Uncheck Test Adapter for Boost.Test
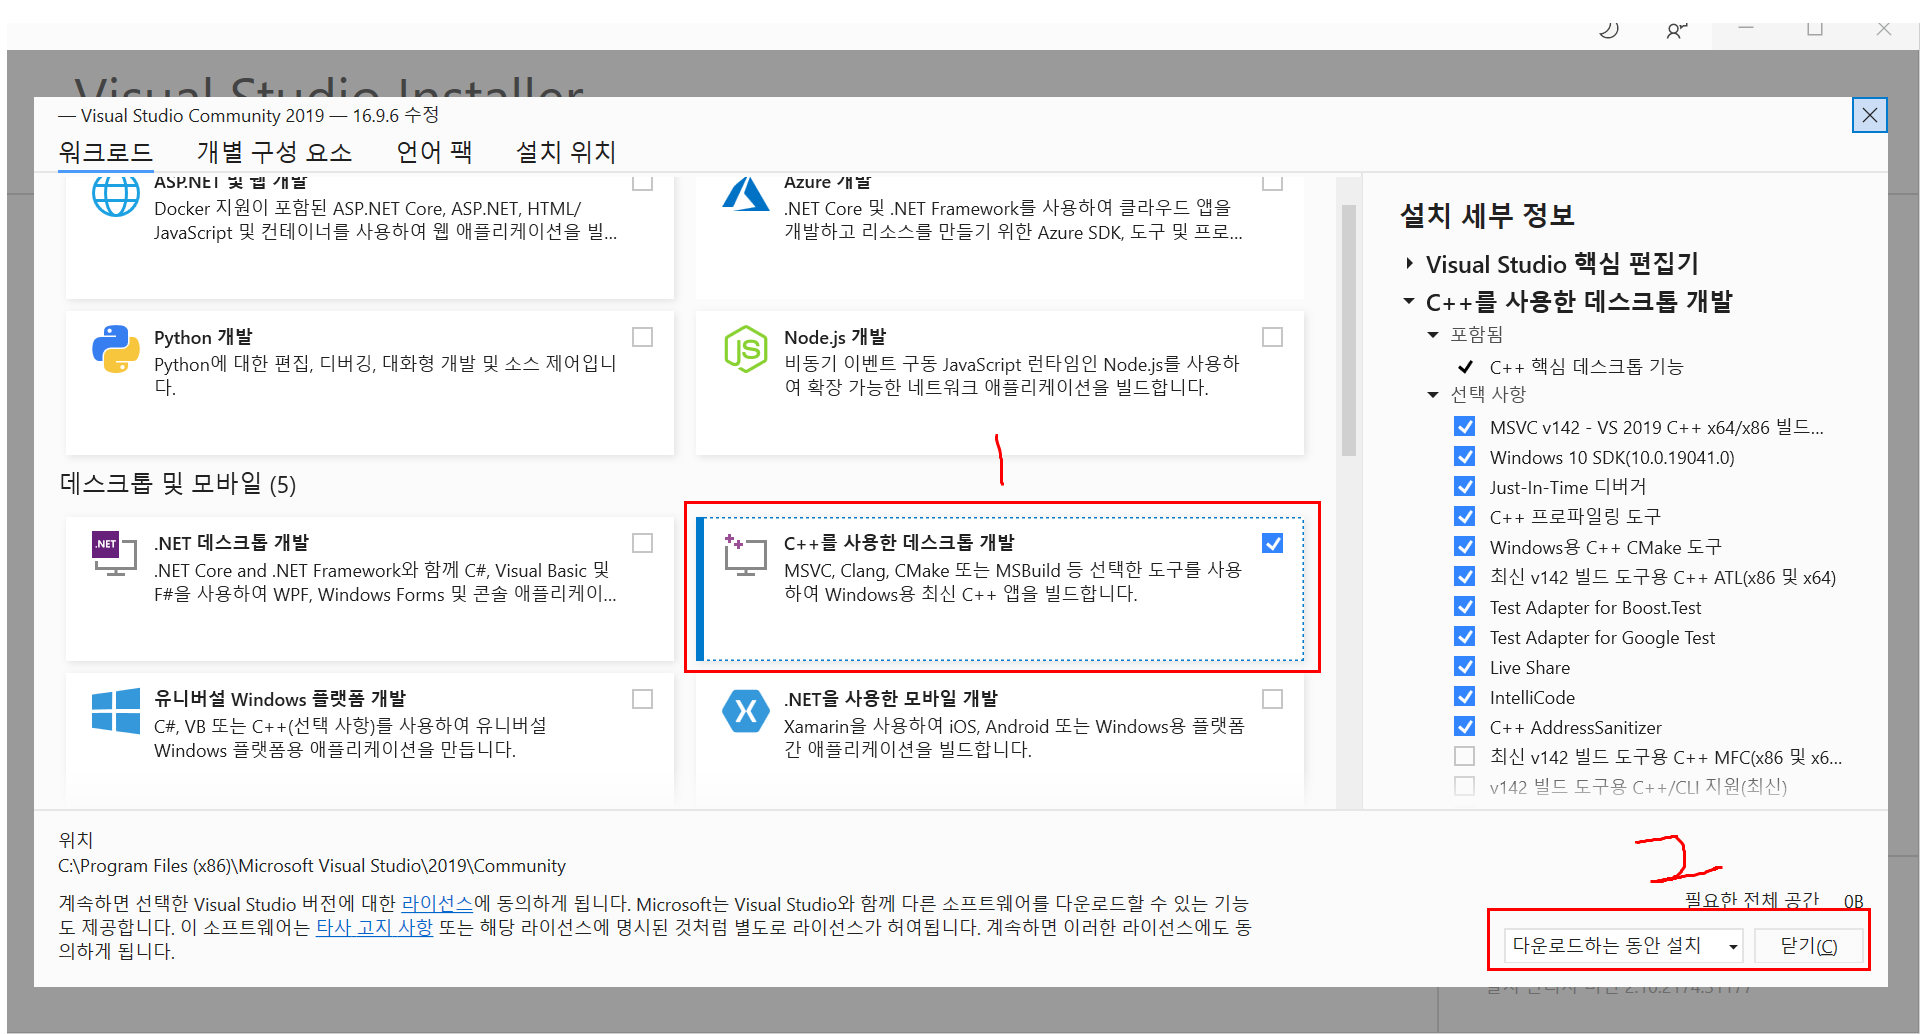The height and width of the screenshot is (1034, 1920). pyautogui.click(x=1465, y=607)
